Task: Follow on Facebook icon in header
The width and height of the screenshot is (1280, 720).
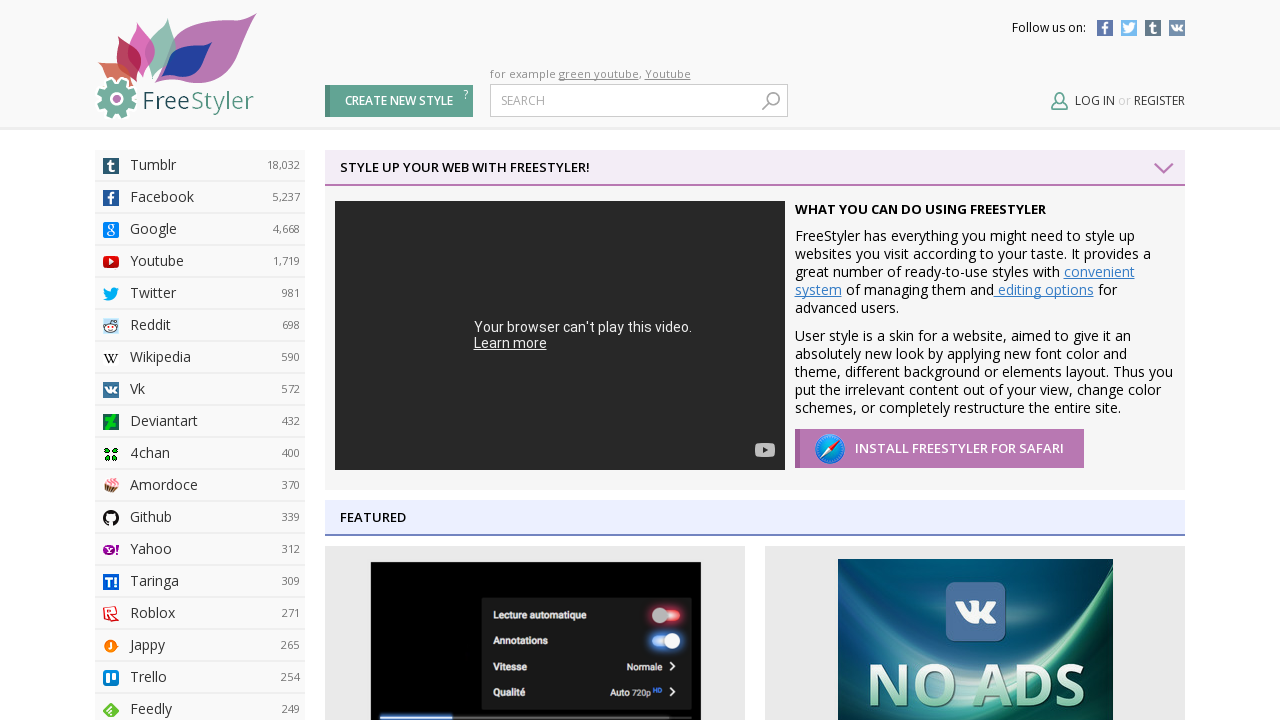Action: [x=1105, y=28]
